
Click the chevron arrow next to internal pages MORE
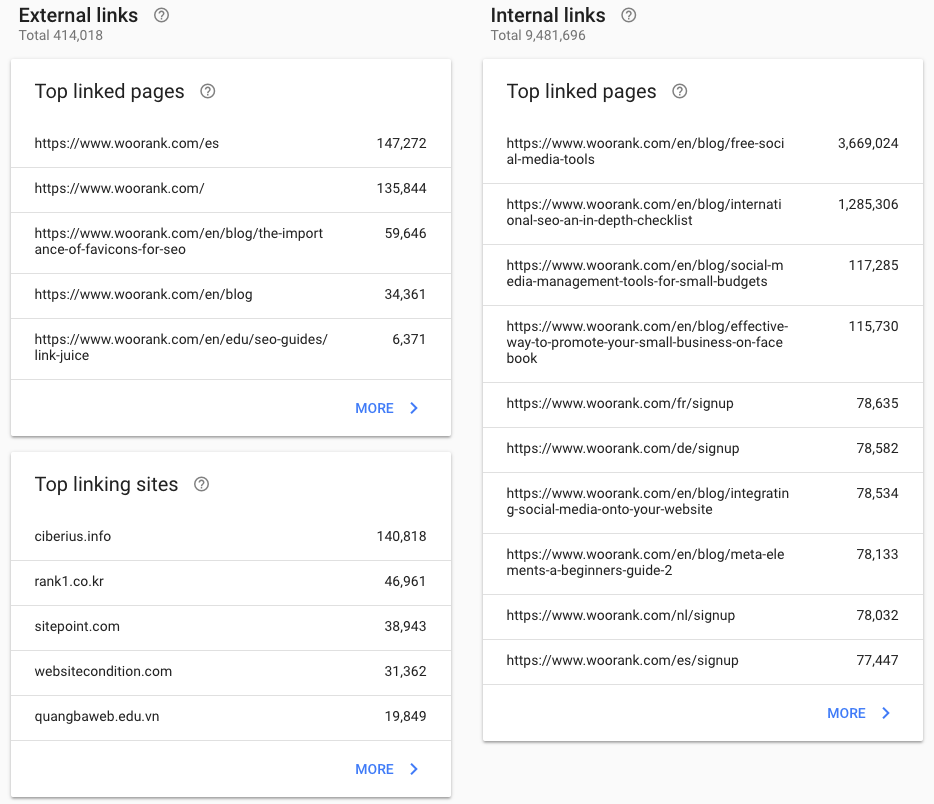pos(885,713)
